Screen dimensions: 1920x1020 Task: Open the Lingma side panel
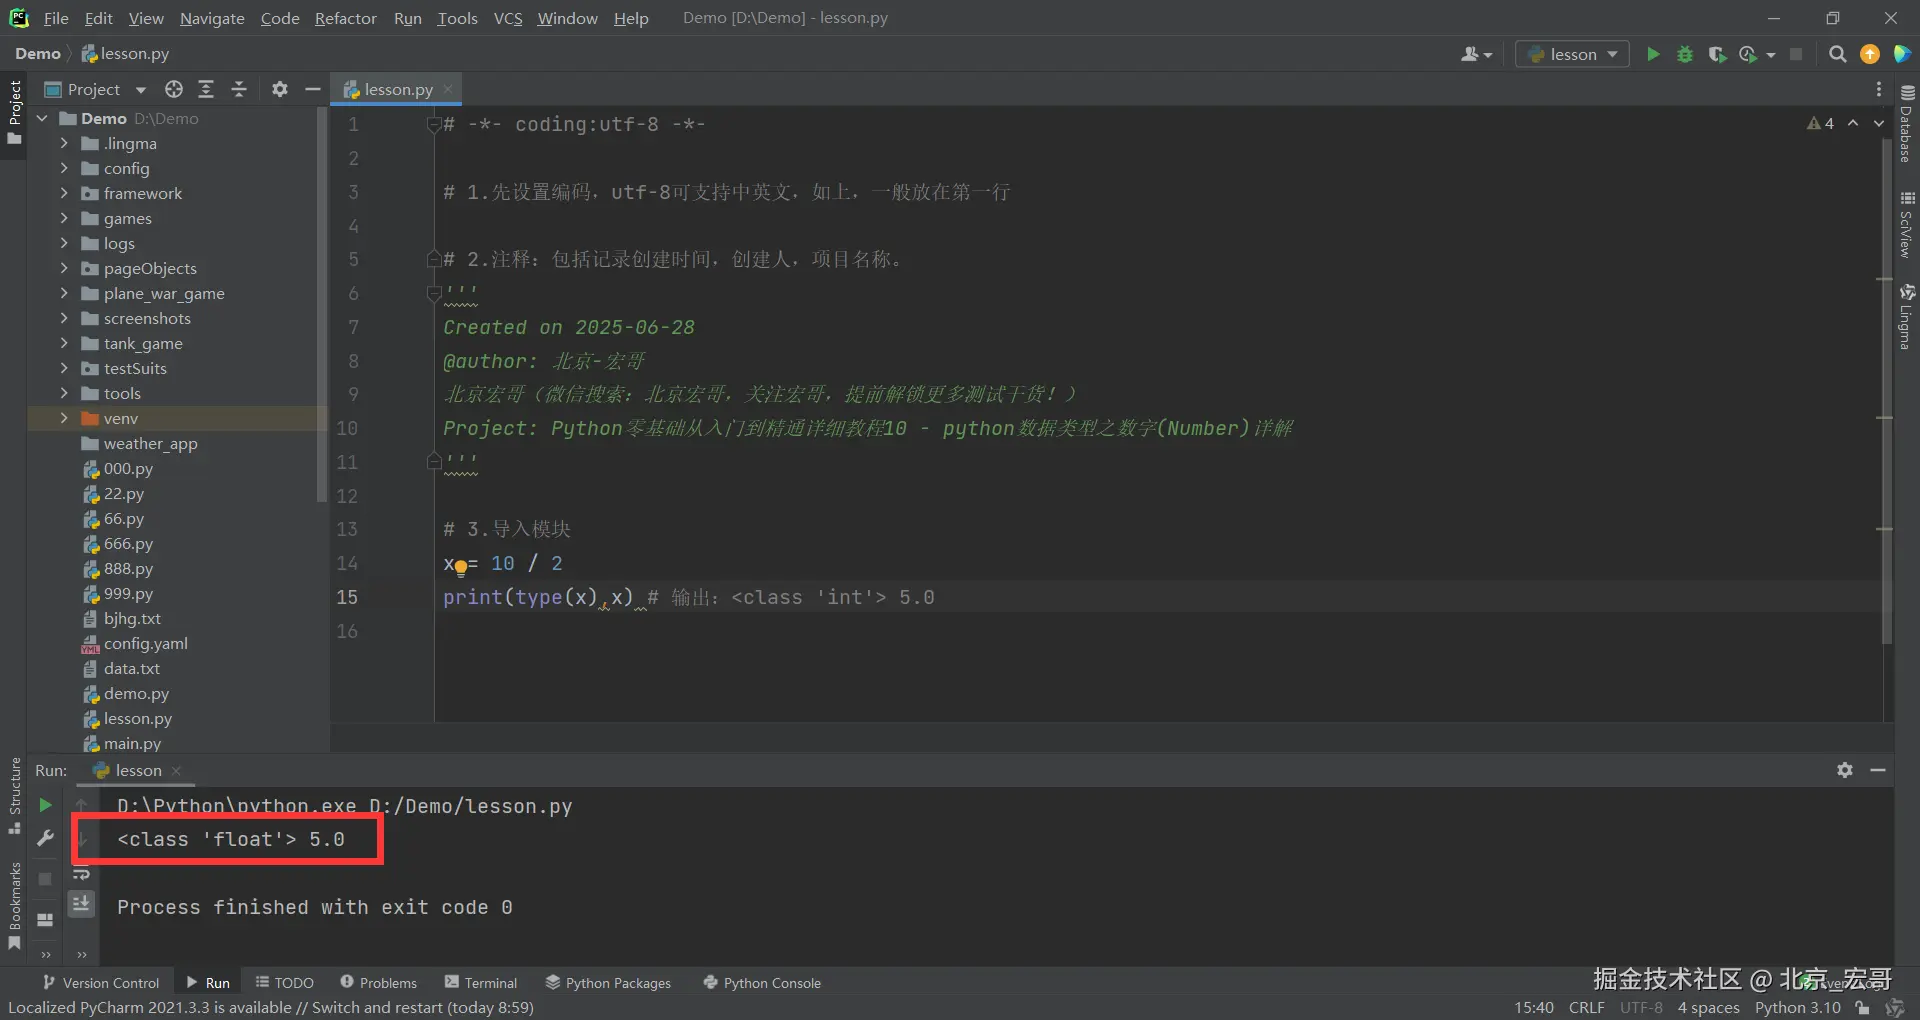click(1907, 316)
